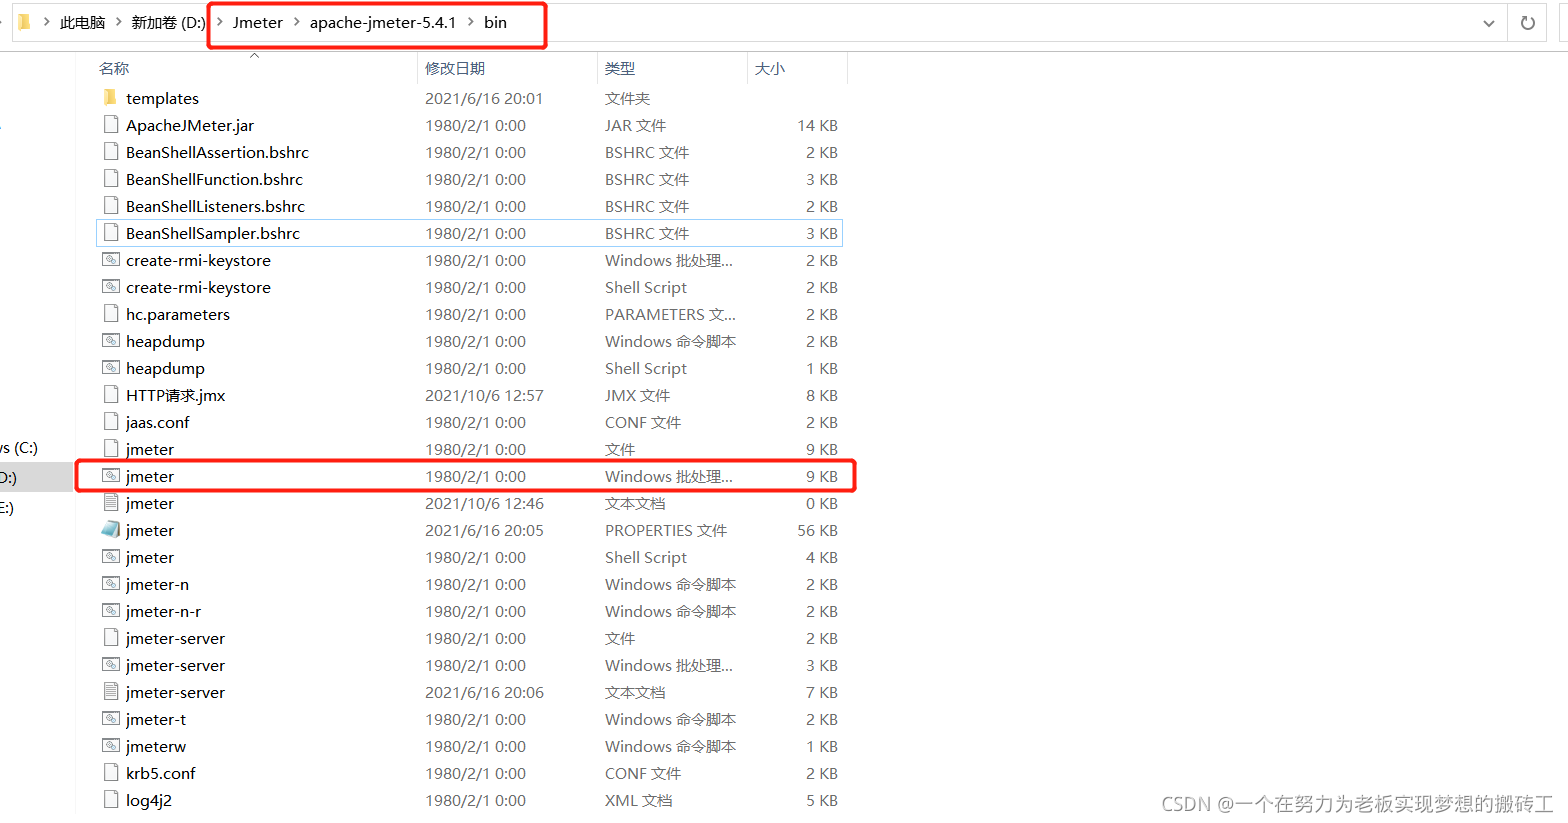
Task: Open the address bar history dropdown
Action: click(x=1489, y=23)
